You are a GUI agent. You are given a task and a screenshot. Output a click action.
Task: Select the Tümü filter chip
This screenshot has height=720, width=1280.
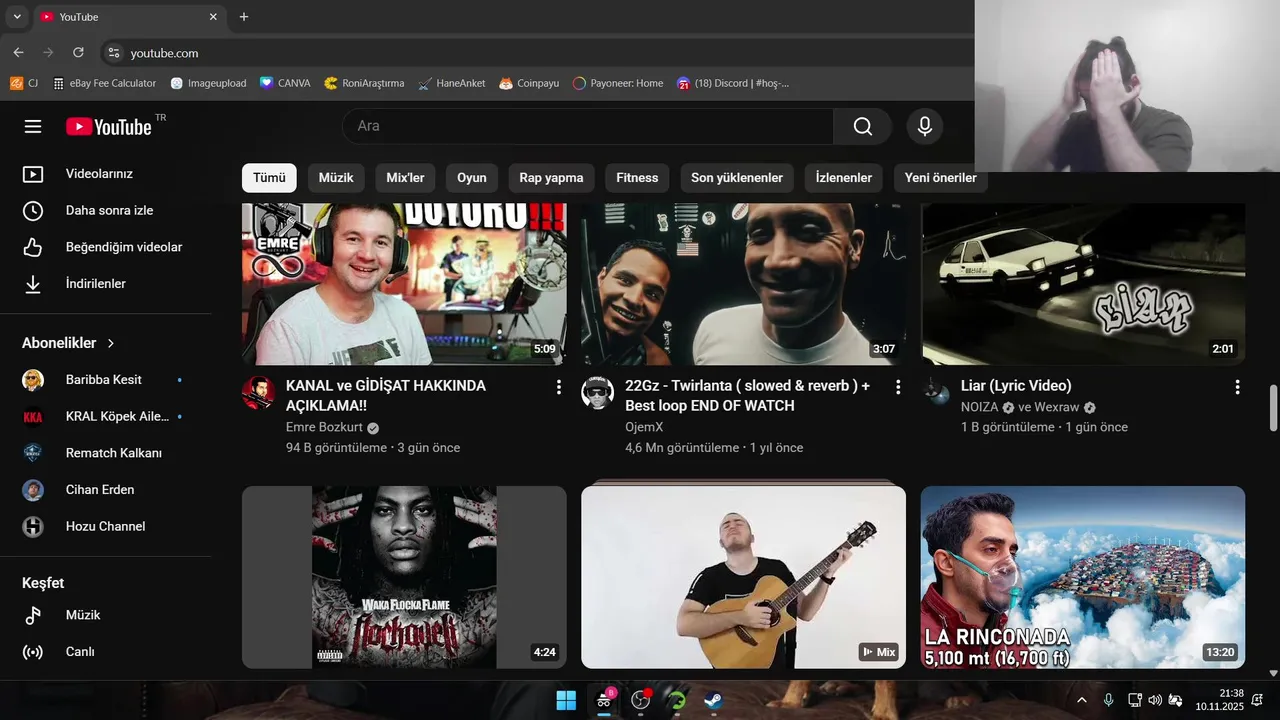(x=269, y=178)
